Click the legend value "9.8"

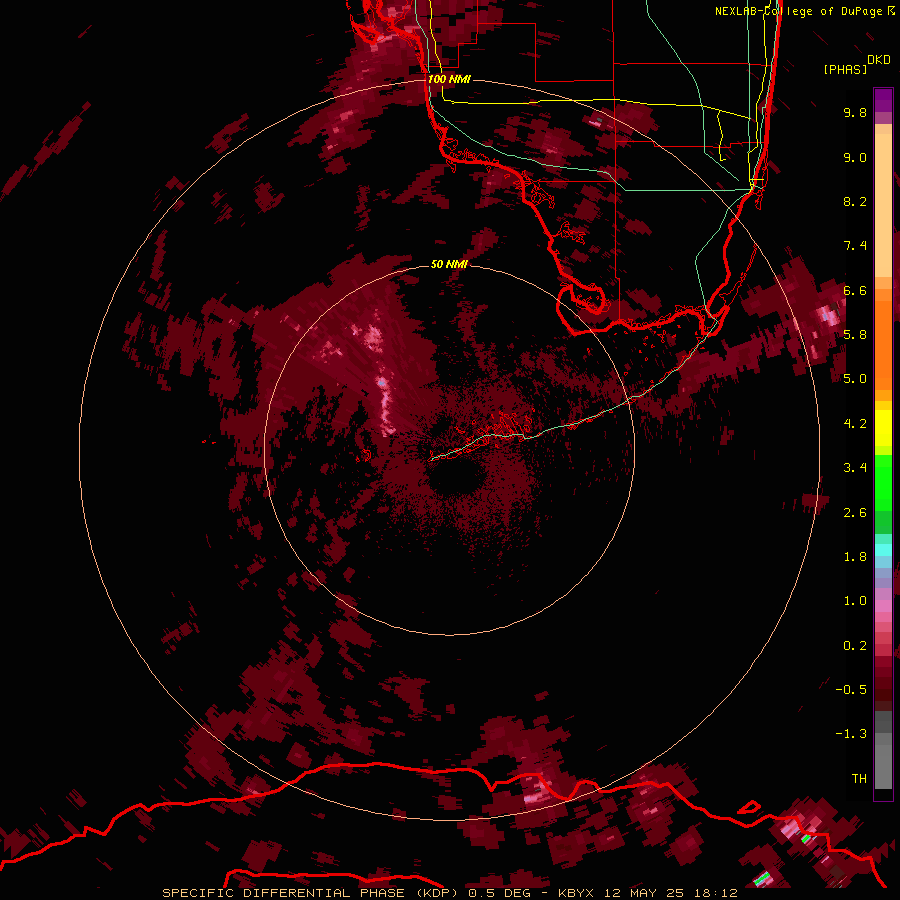coord(855,112)
